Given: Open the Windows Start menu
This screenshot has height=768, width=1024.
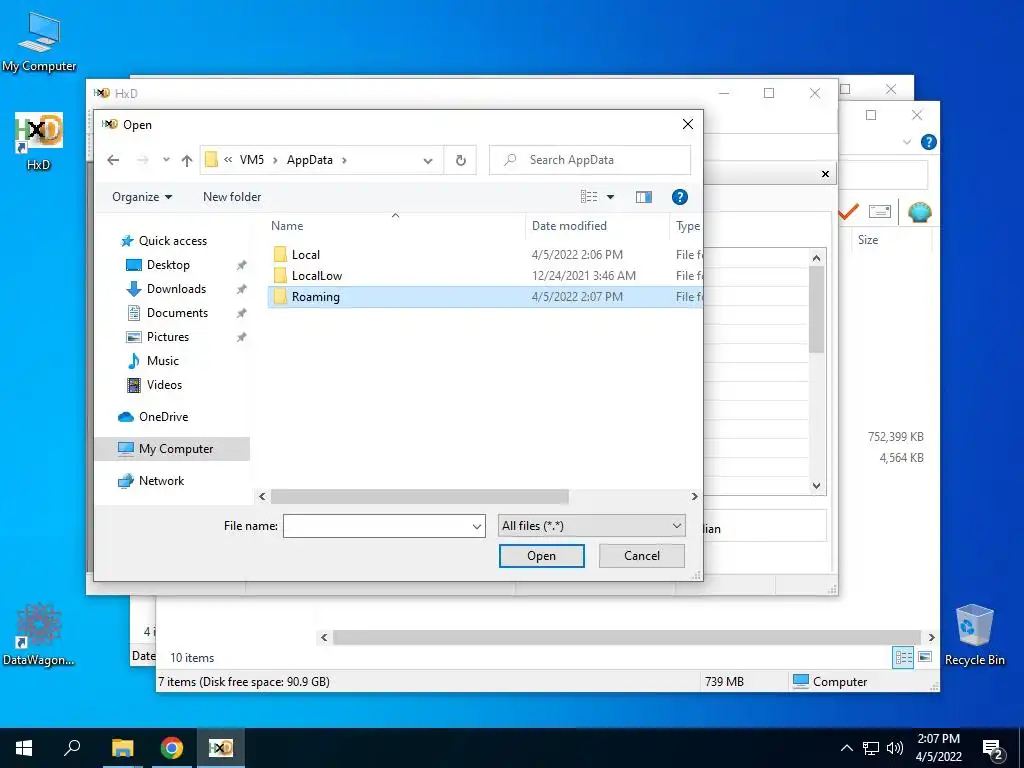Looking at the screenshot, I should coord(24,748).
